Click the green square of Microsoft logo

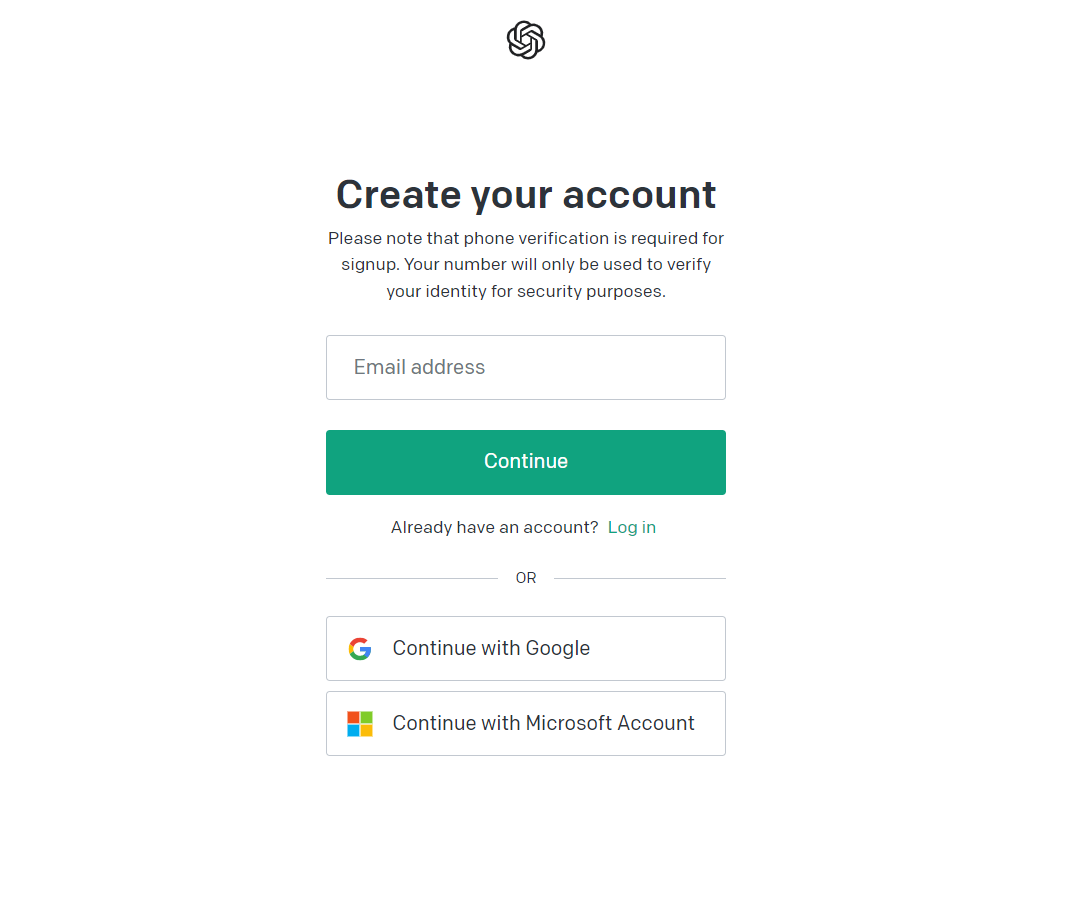pyautogui.click(x=367, y=717)
